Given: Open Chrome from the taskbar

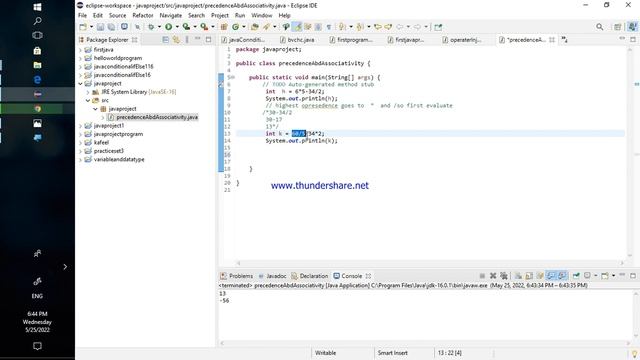Looking at the screenshot, I should (x=37, y=109).
